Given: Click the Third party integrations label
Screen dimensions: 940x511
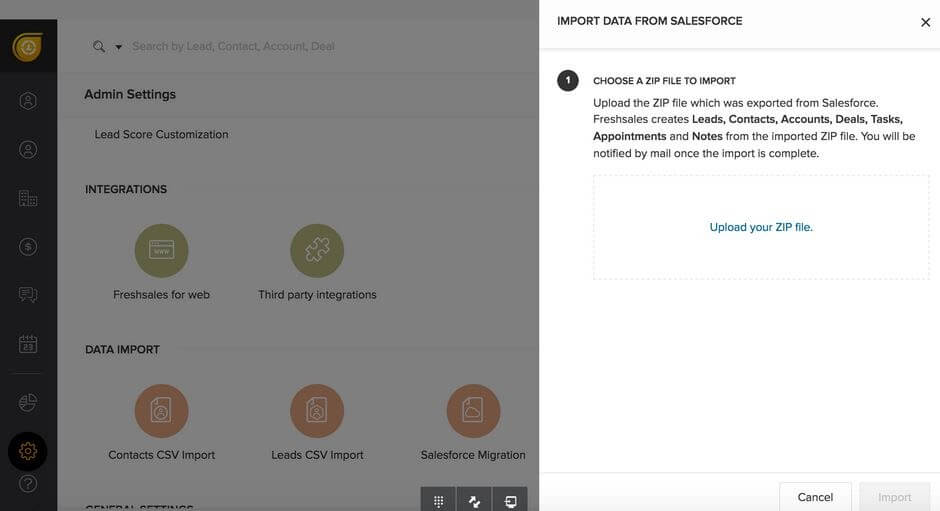Looking at the screenshot, I should click(x=317, y=294).
